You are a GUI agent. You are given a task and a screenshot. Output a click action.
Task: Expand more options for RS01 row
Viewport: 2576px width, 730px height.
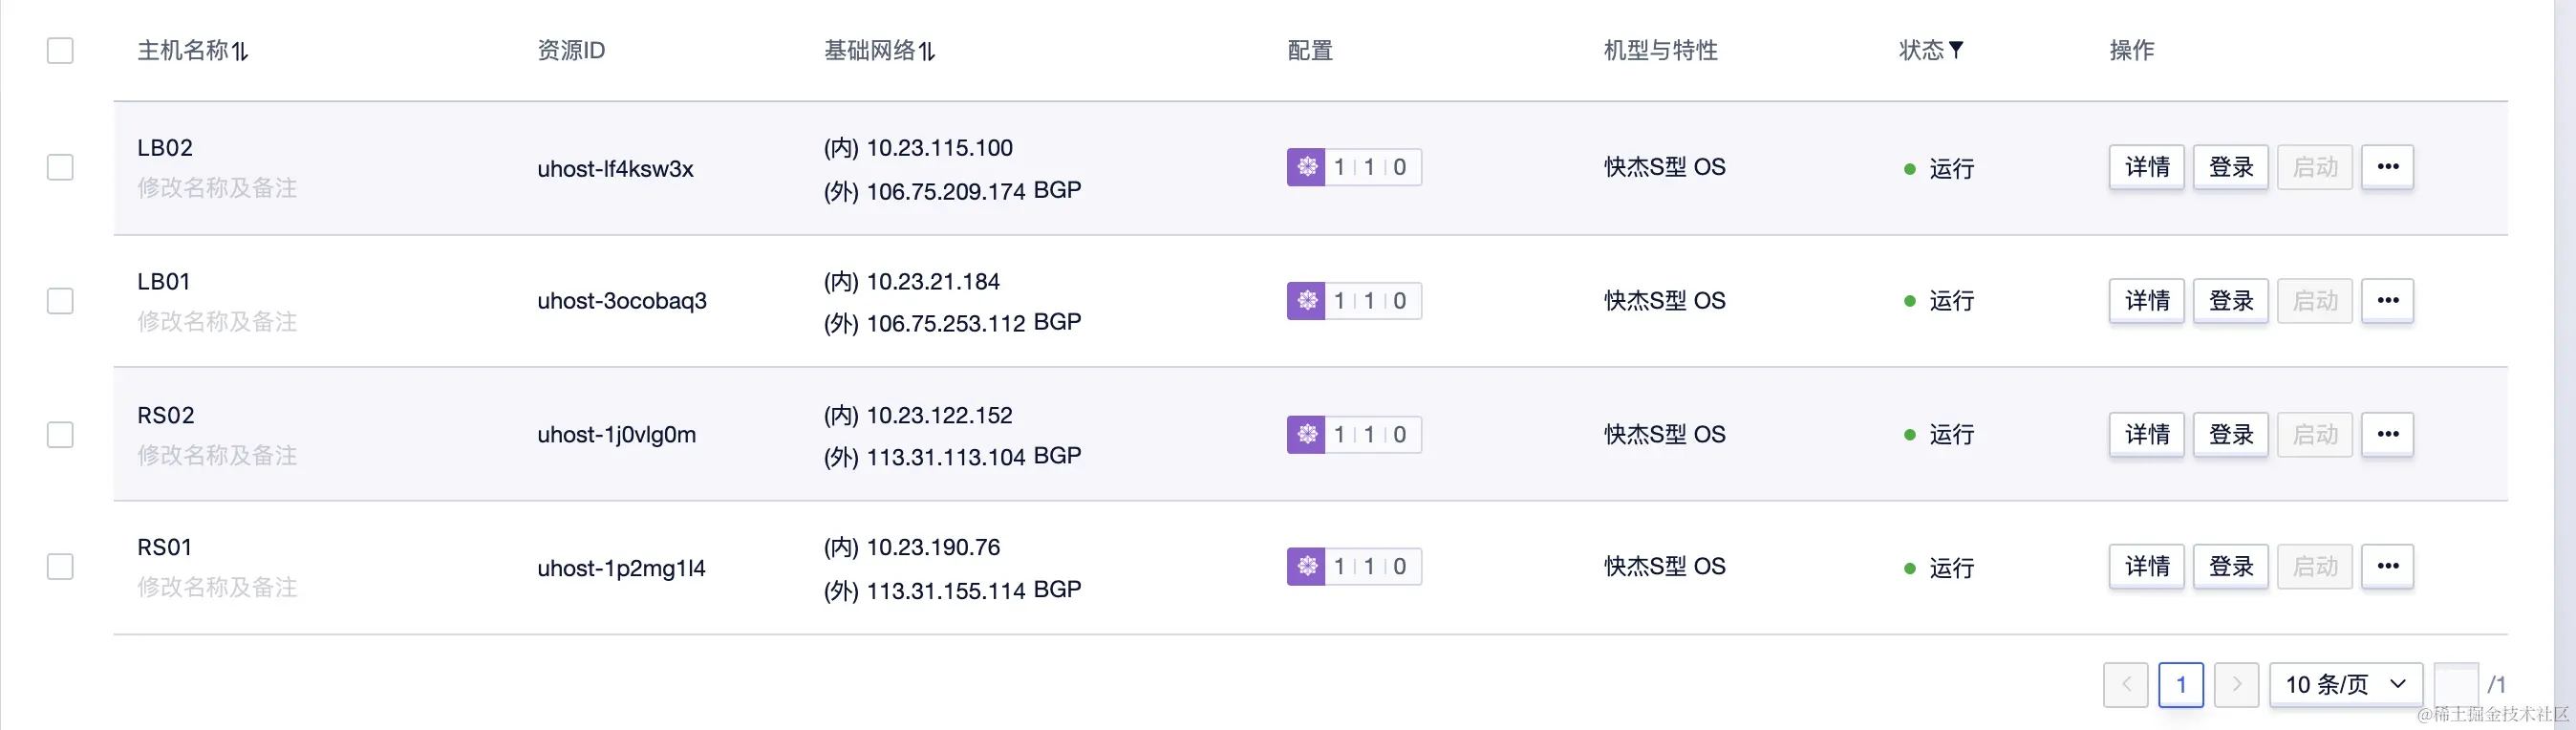(2387, 567)
